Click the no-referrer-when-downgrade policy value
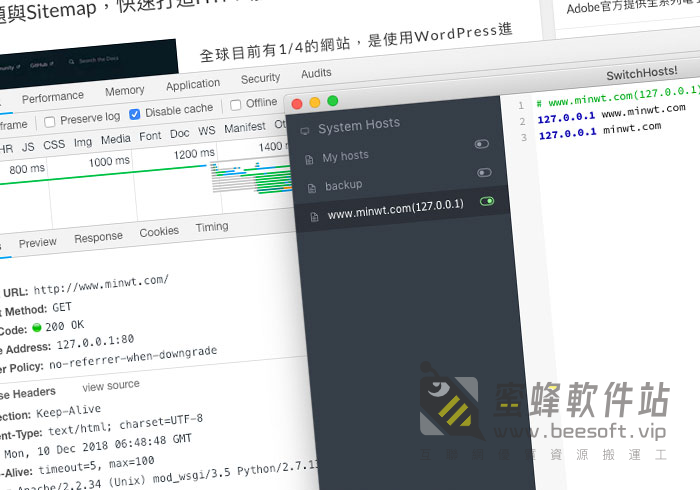The width and height of the screenshot is (700, 490). 133,357
